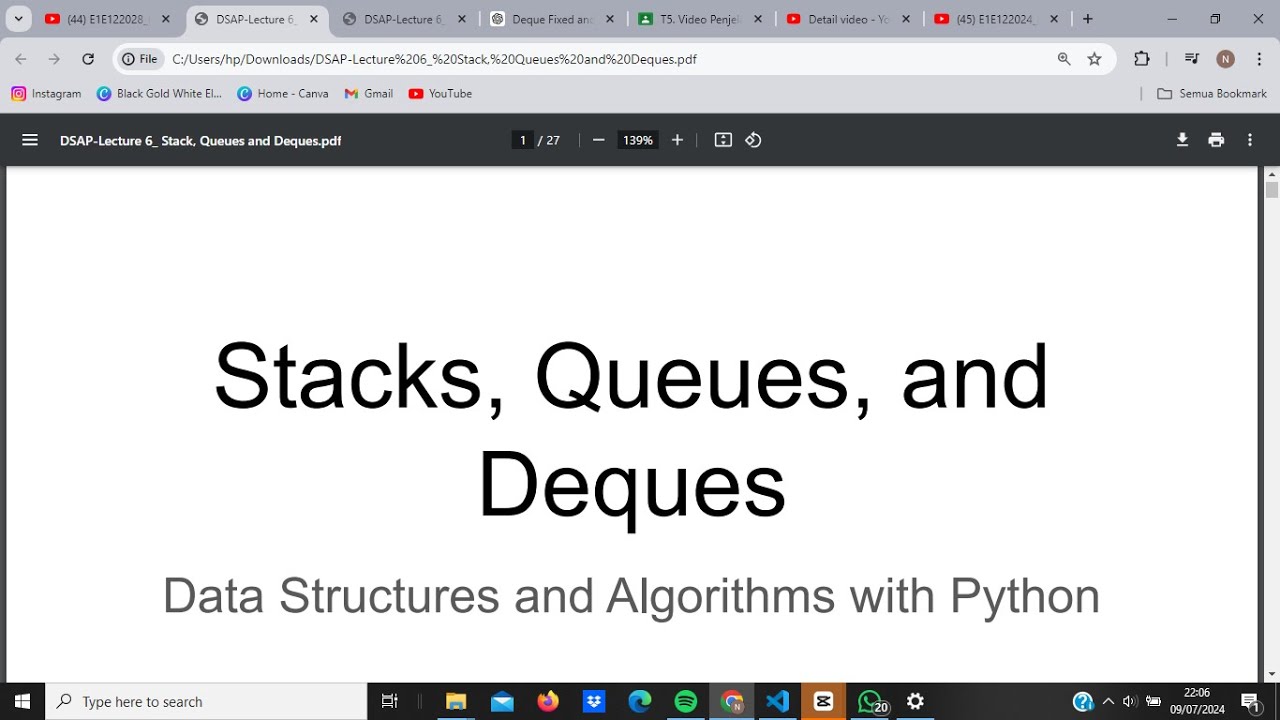
Task: Open the YouTube bookmark
Action: (x=440, y=93)
